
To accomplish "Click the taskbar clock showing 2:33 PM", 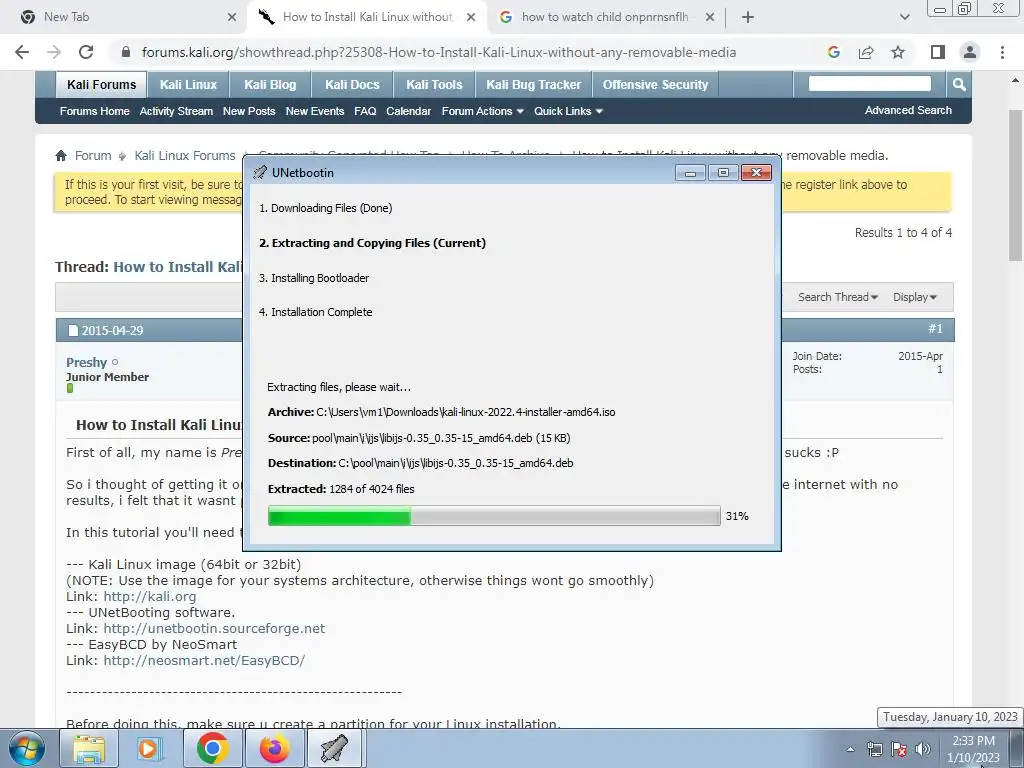I will [x=973, y=749].
